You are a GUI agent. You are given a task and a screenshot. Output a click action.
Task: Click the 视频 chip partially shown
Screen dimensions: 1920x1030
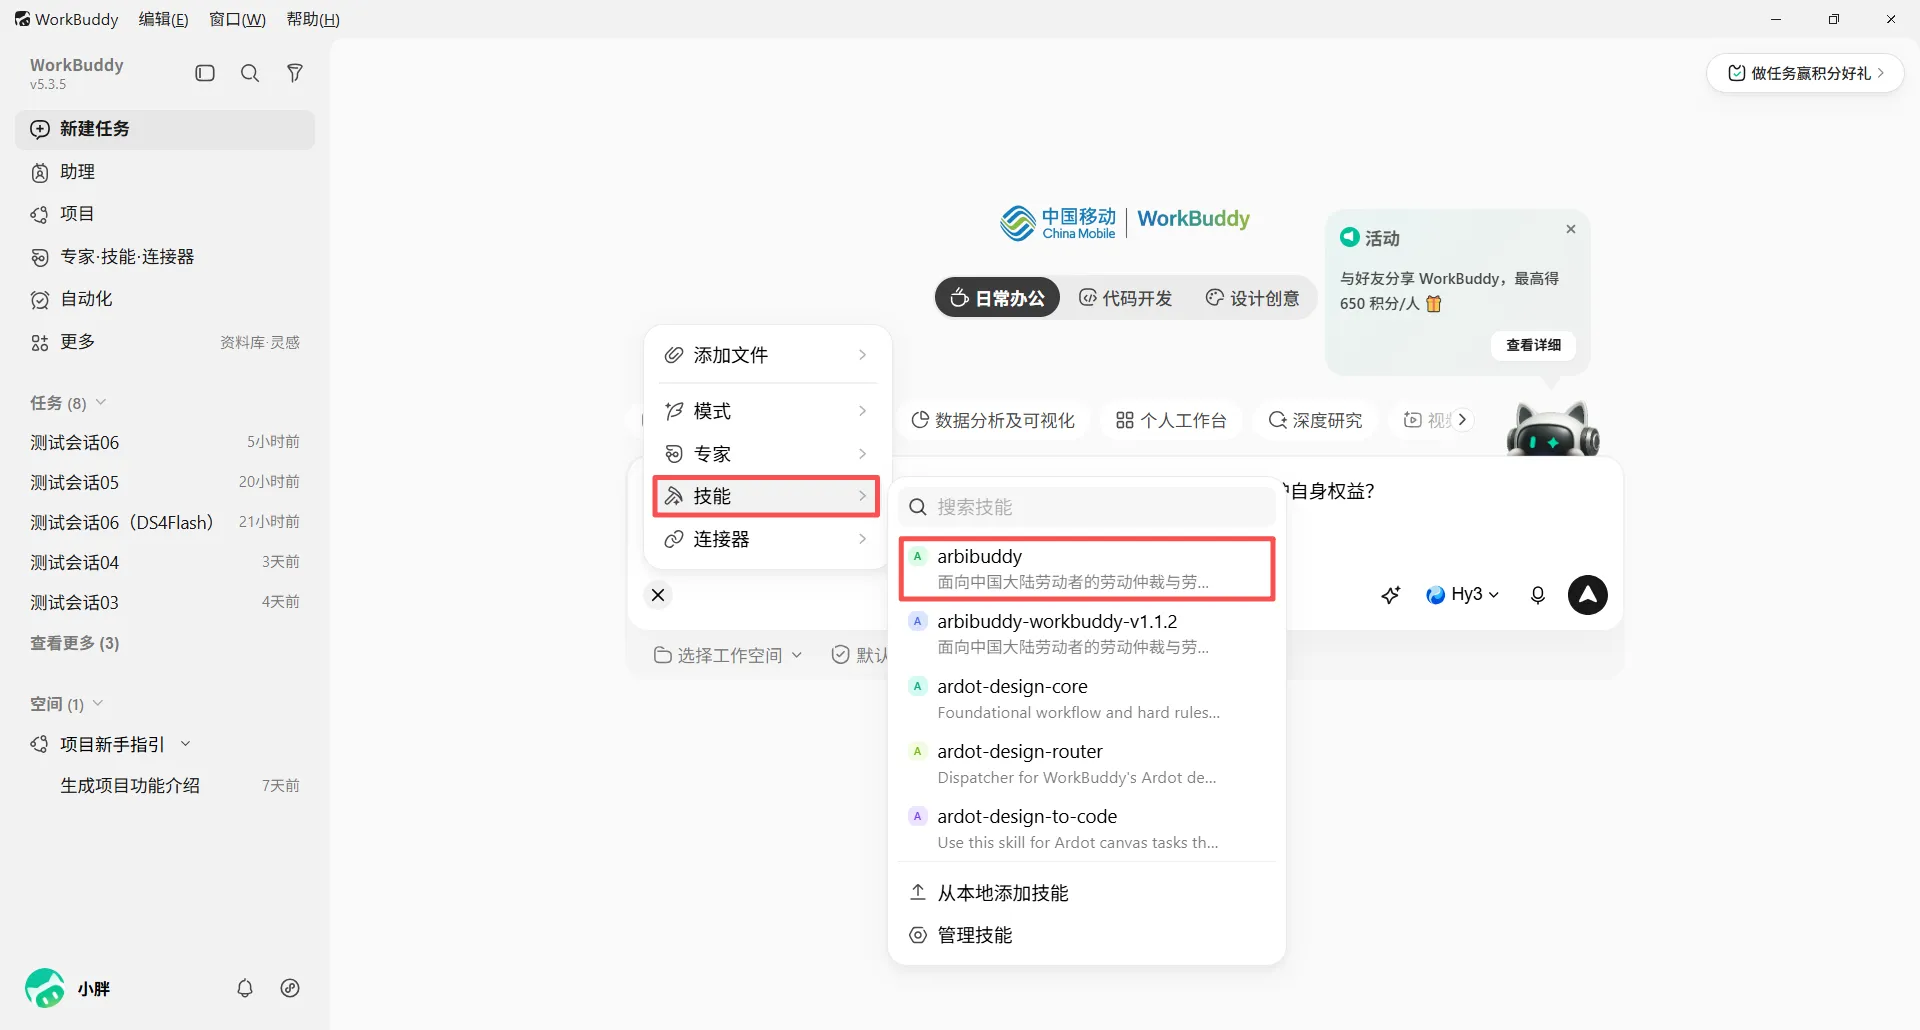click(x=1427, y=420)
